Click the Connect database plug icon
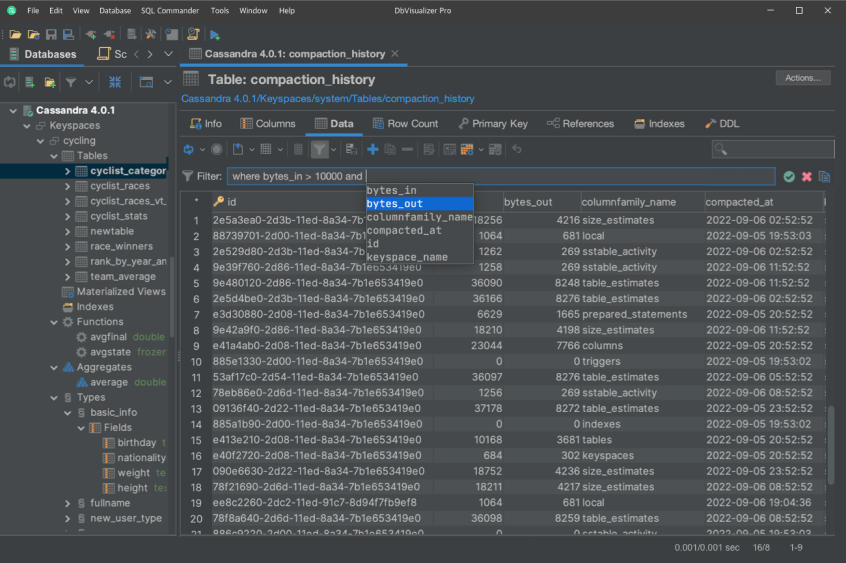The image size is (846, 563). tap(91, 35)
